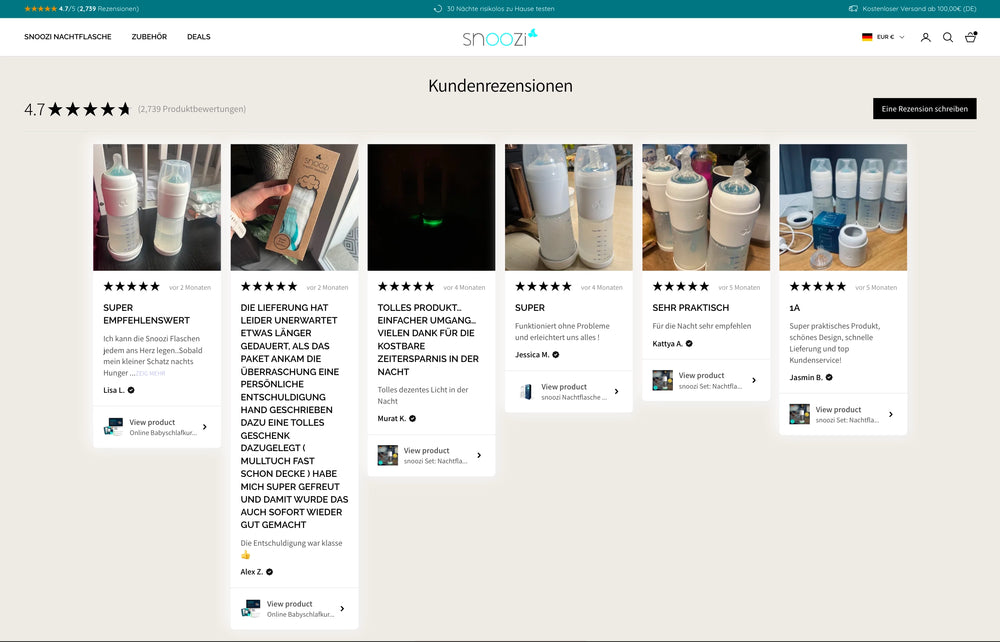Screen dimensions: 1000x642
Task: Click arrow in Jasmin B.'s View product
Action: [891, 414]
